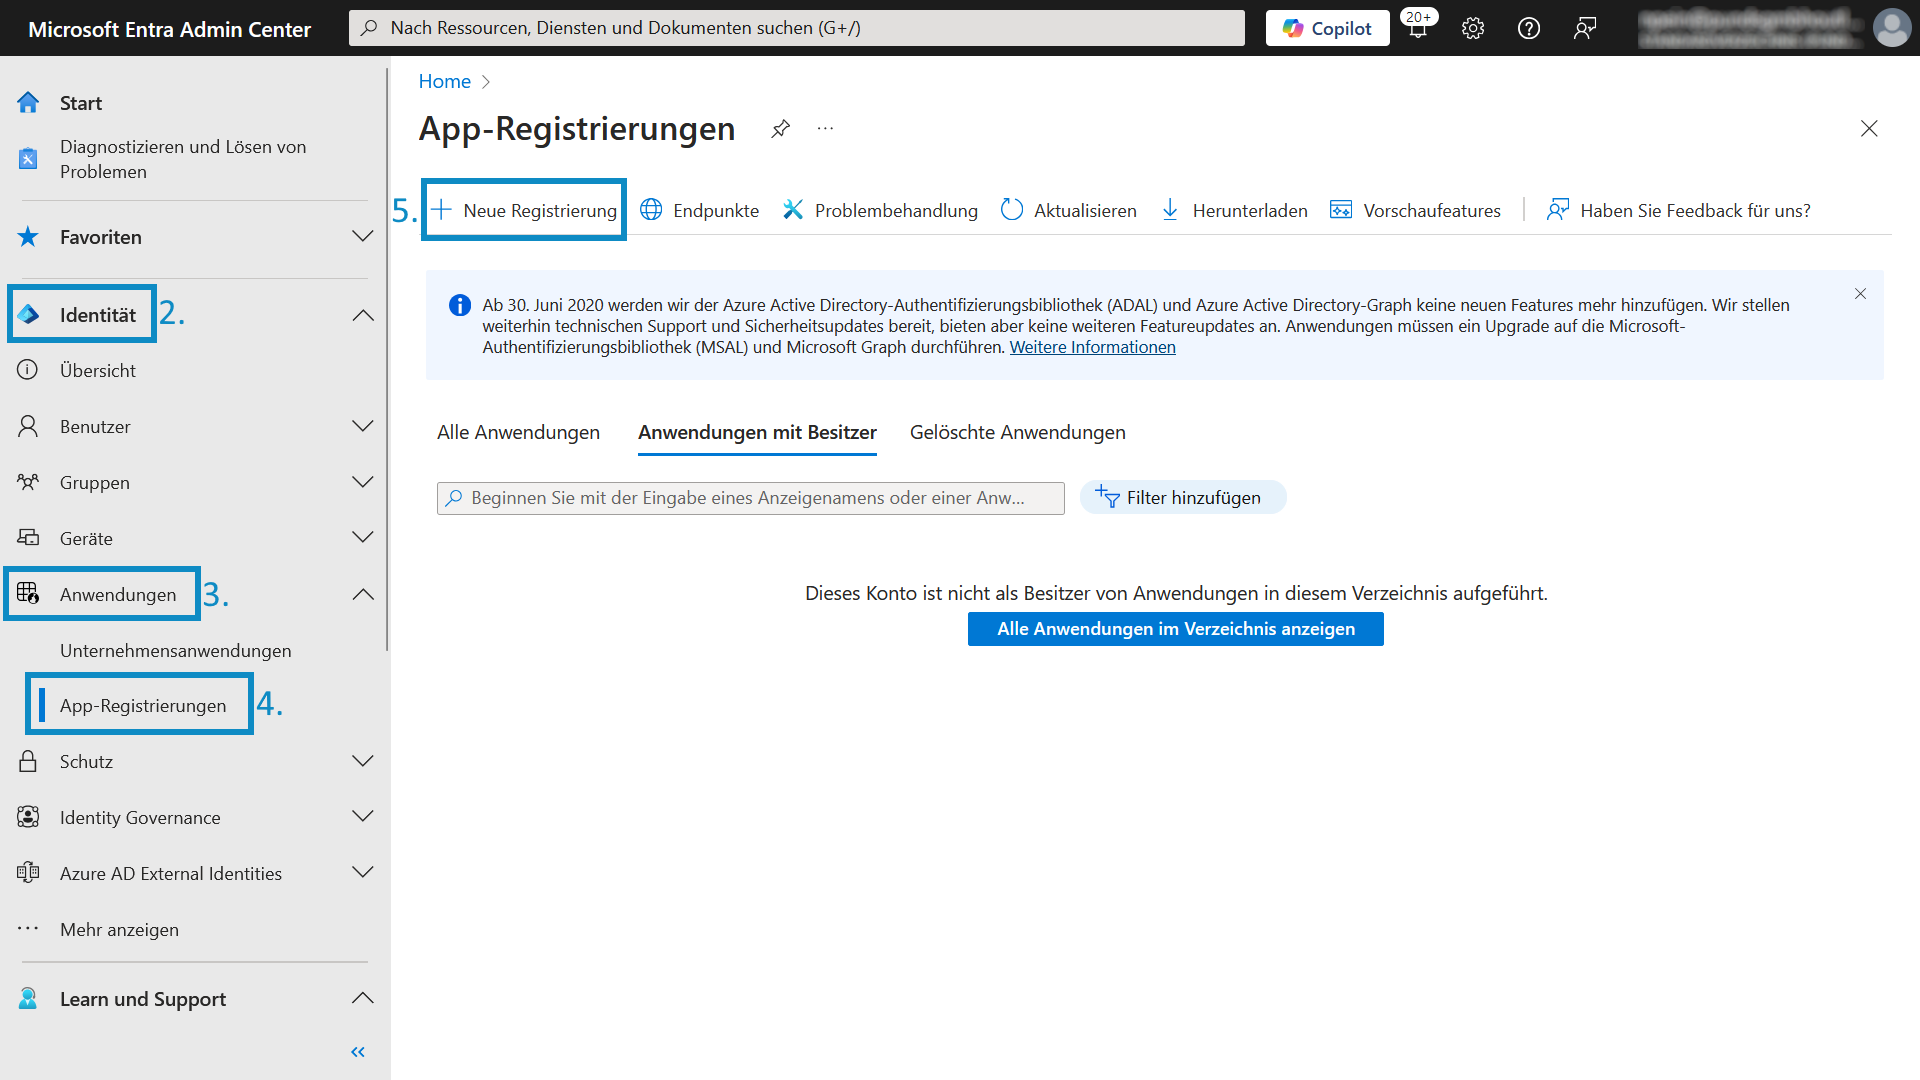Click the user account avatar

tap(1892, 28)
